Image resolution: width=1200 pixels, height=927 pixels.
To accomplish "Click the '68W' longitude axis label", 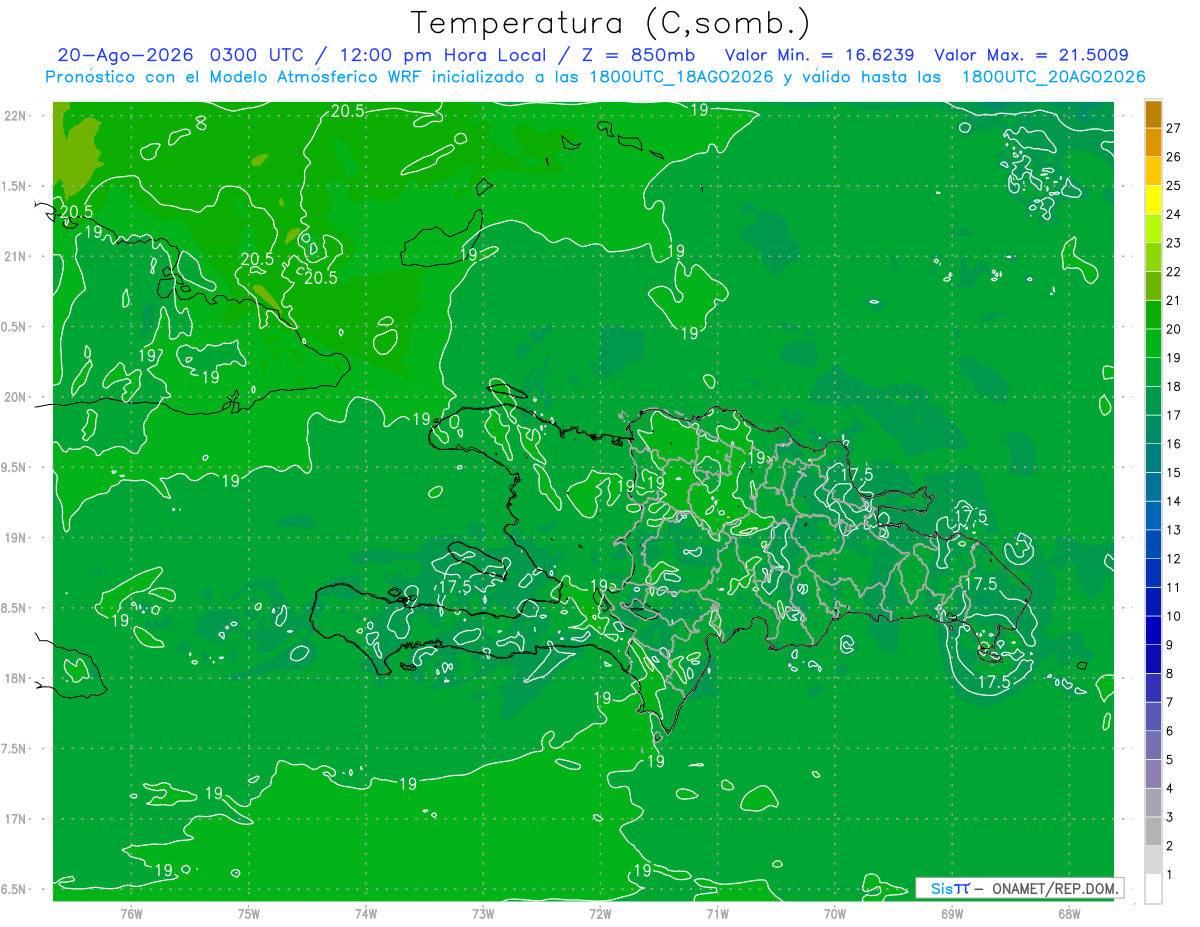I will [x=1068, y=913].
